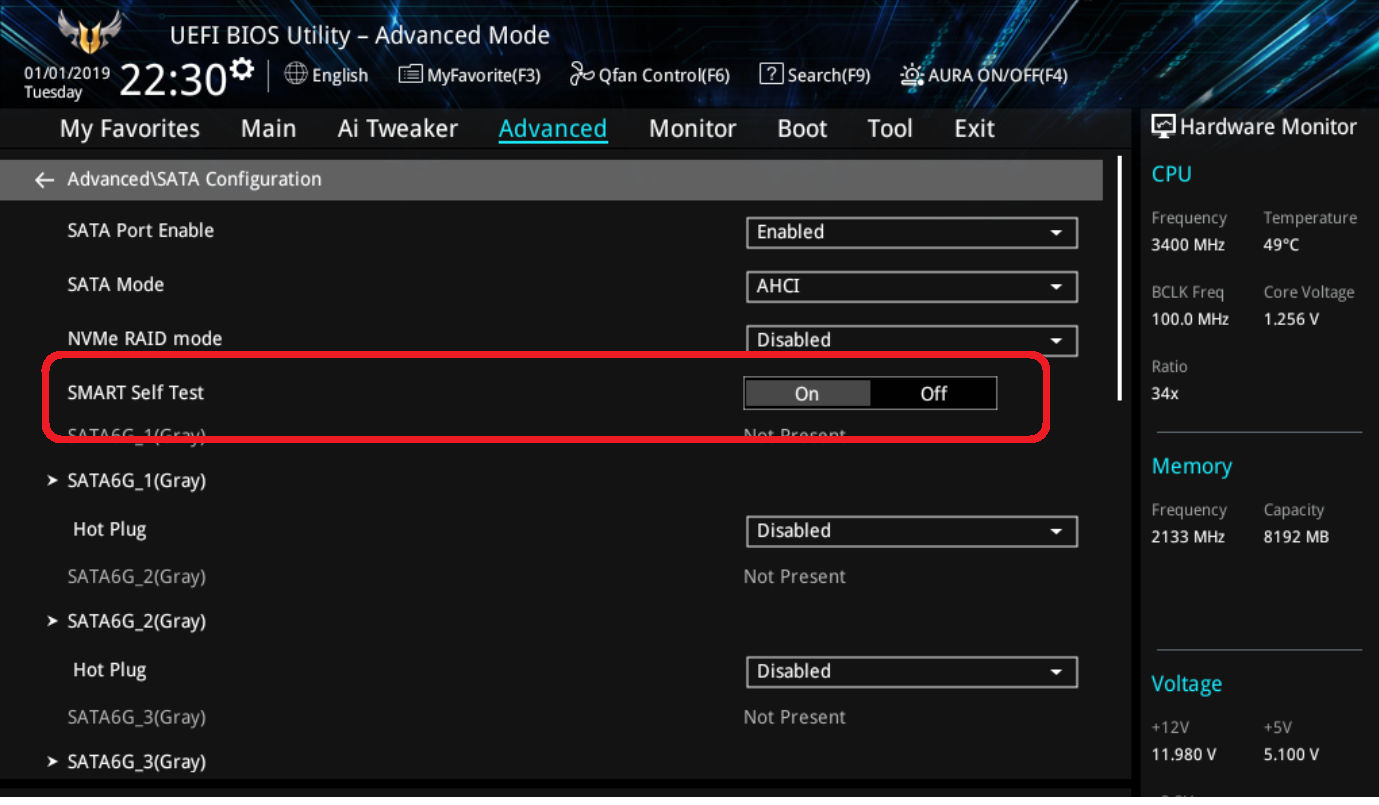Click the AURA light bulb icon
Image resolution: width=1379 pixels, height=805 pixels.
click(x=912, y=74)
